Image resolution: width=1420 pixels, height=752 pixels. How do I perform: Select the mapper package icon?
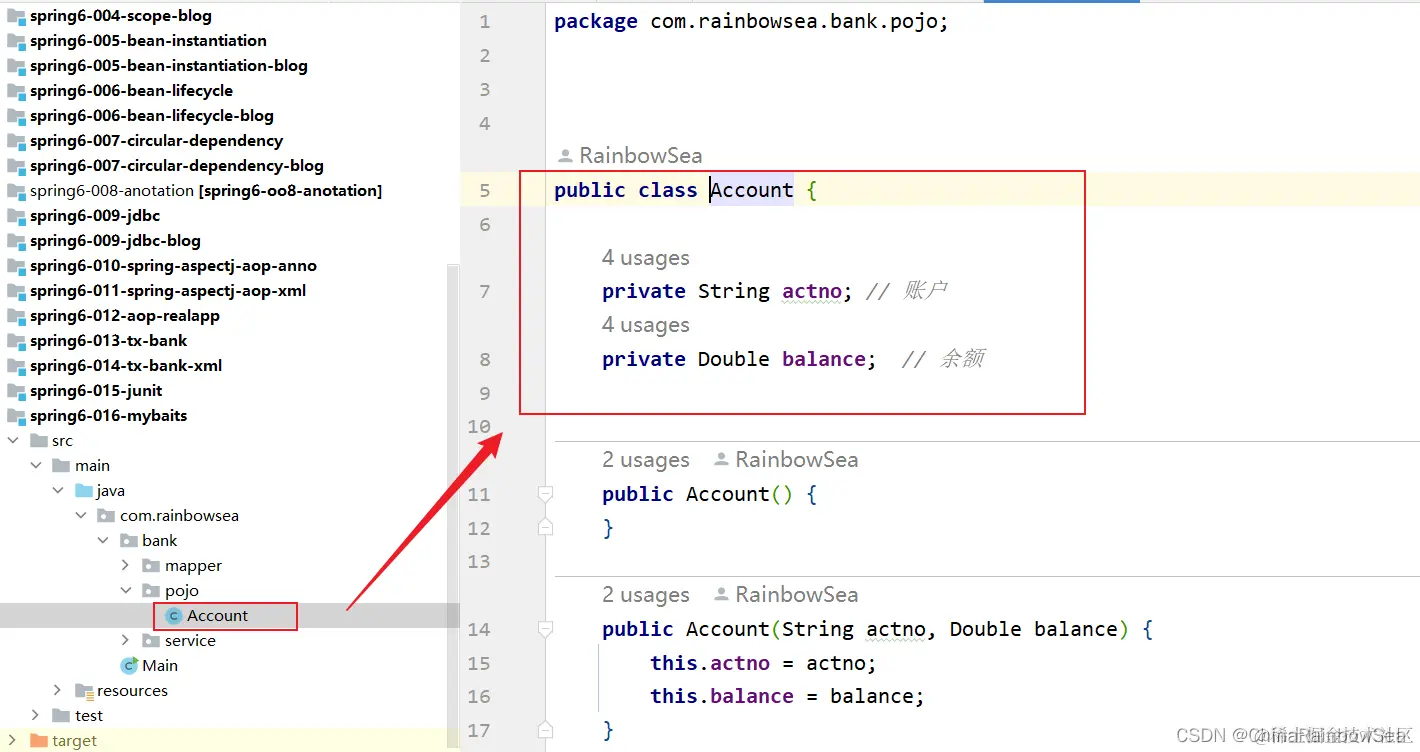tap(151, 566)
